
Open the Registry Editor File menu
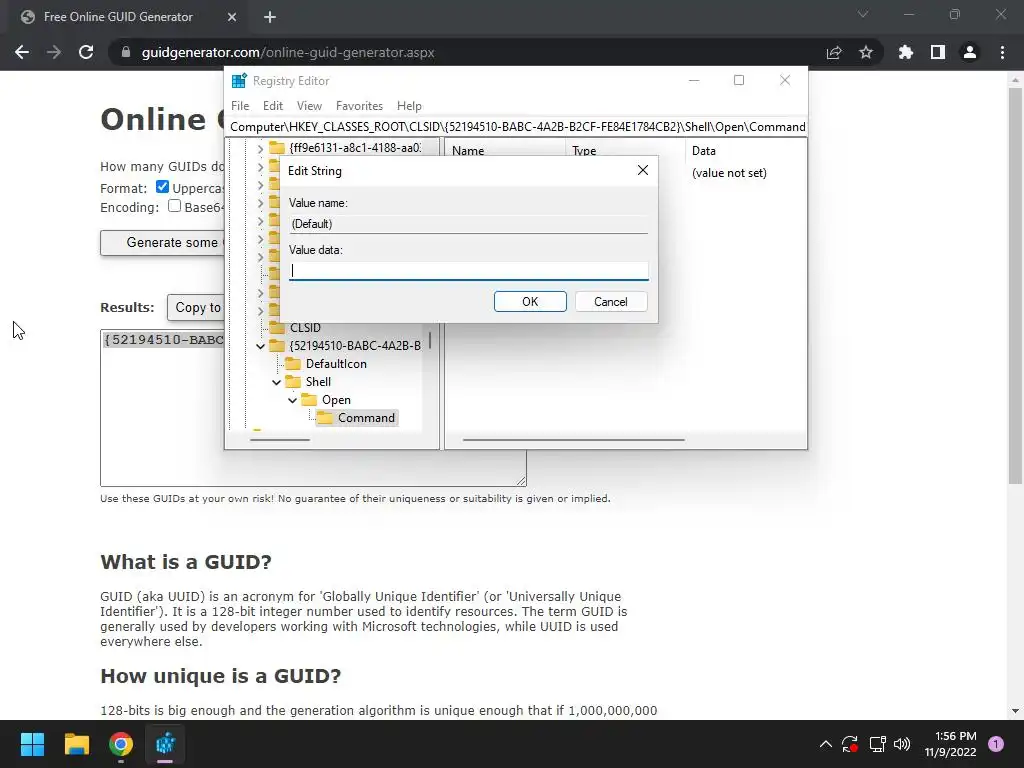click(240, 106)
